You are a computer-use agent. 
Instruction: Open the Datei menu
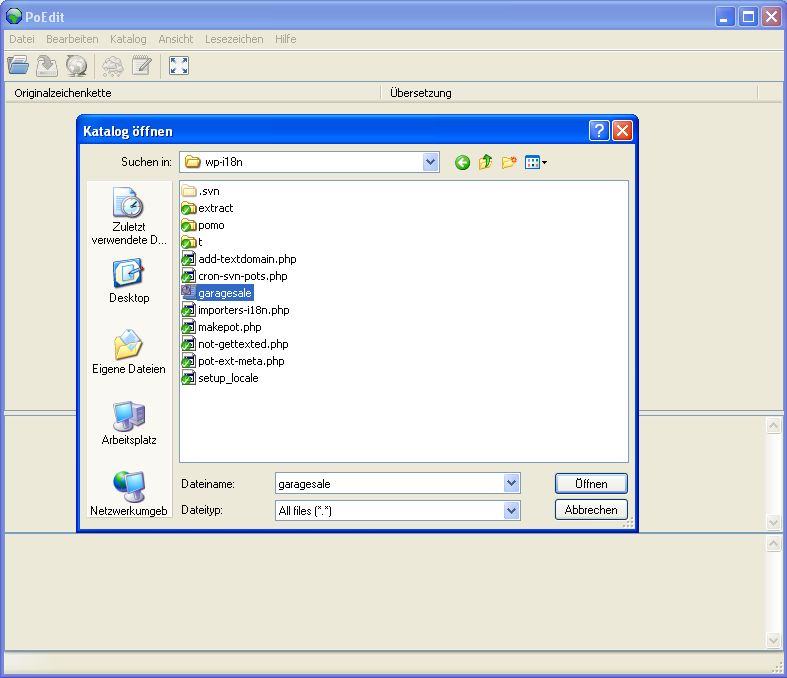point(22,39)
